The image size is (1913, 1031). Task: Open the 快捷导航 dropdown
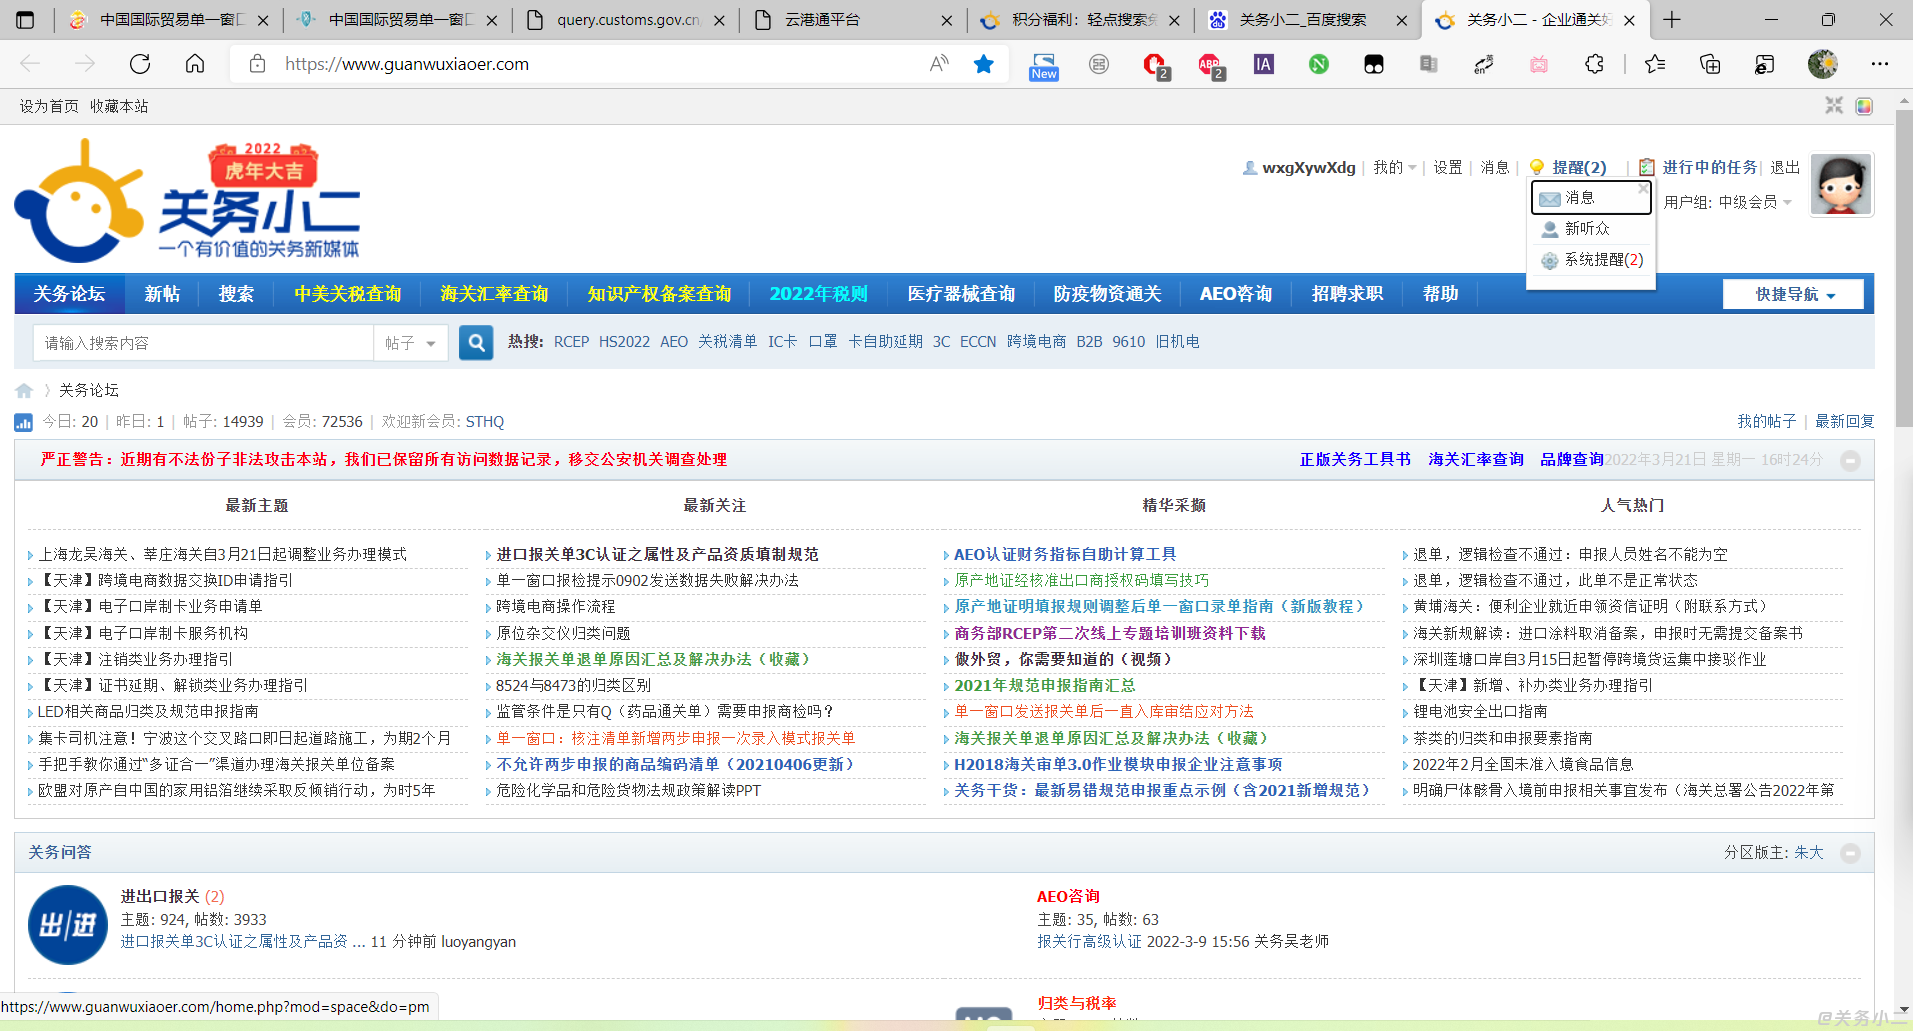1794,294
